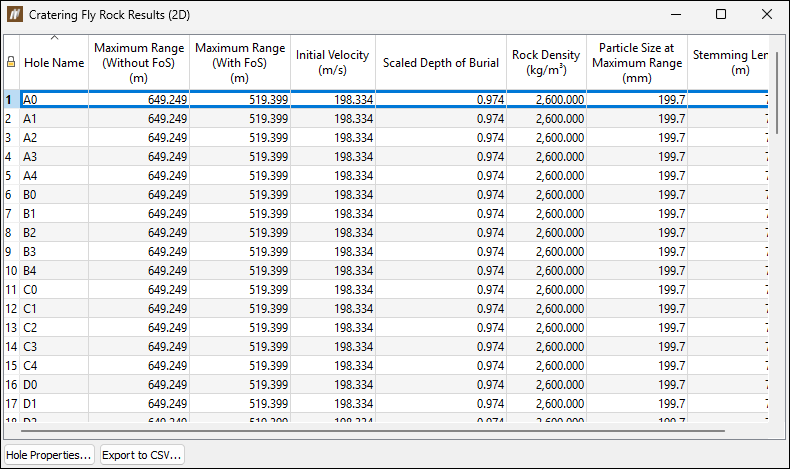Click Maximum Range (With FoS) column header
Image resolution: width=790 pixels, height=469 pixels.
240,62
